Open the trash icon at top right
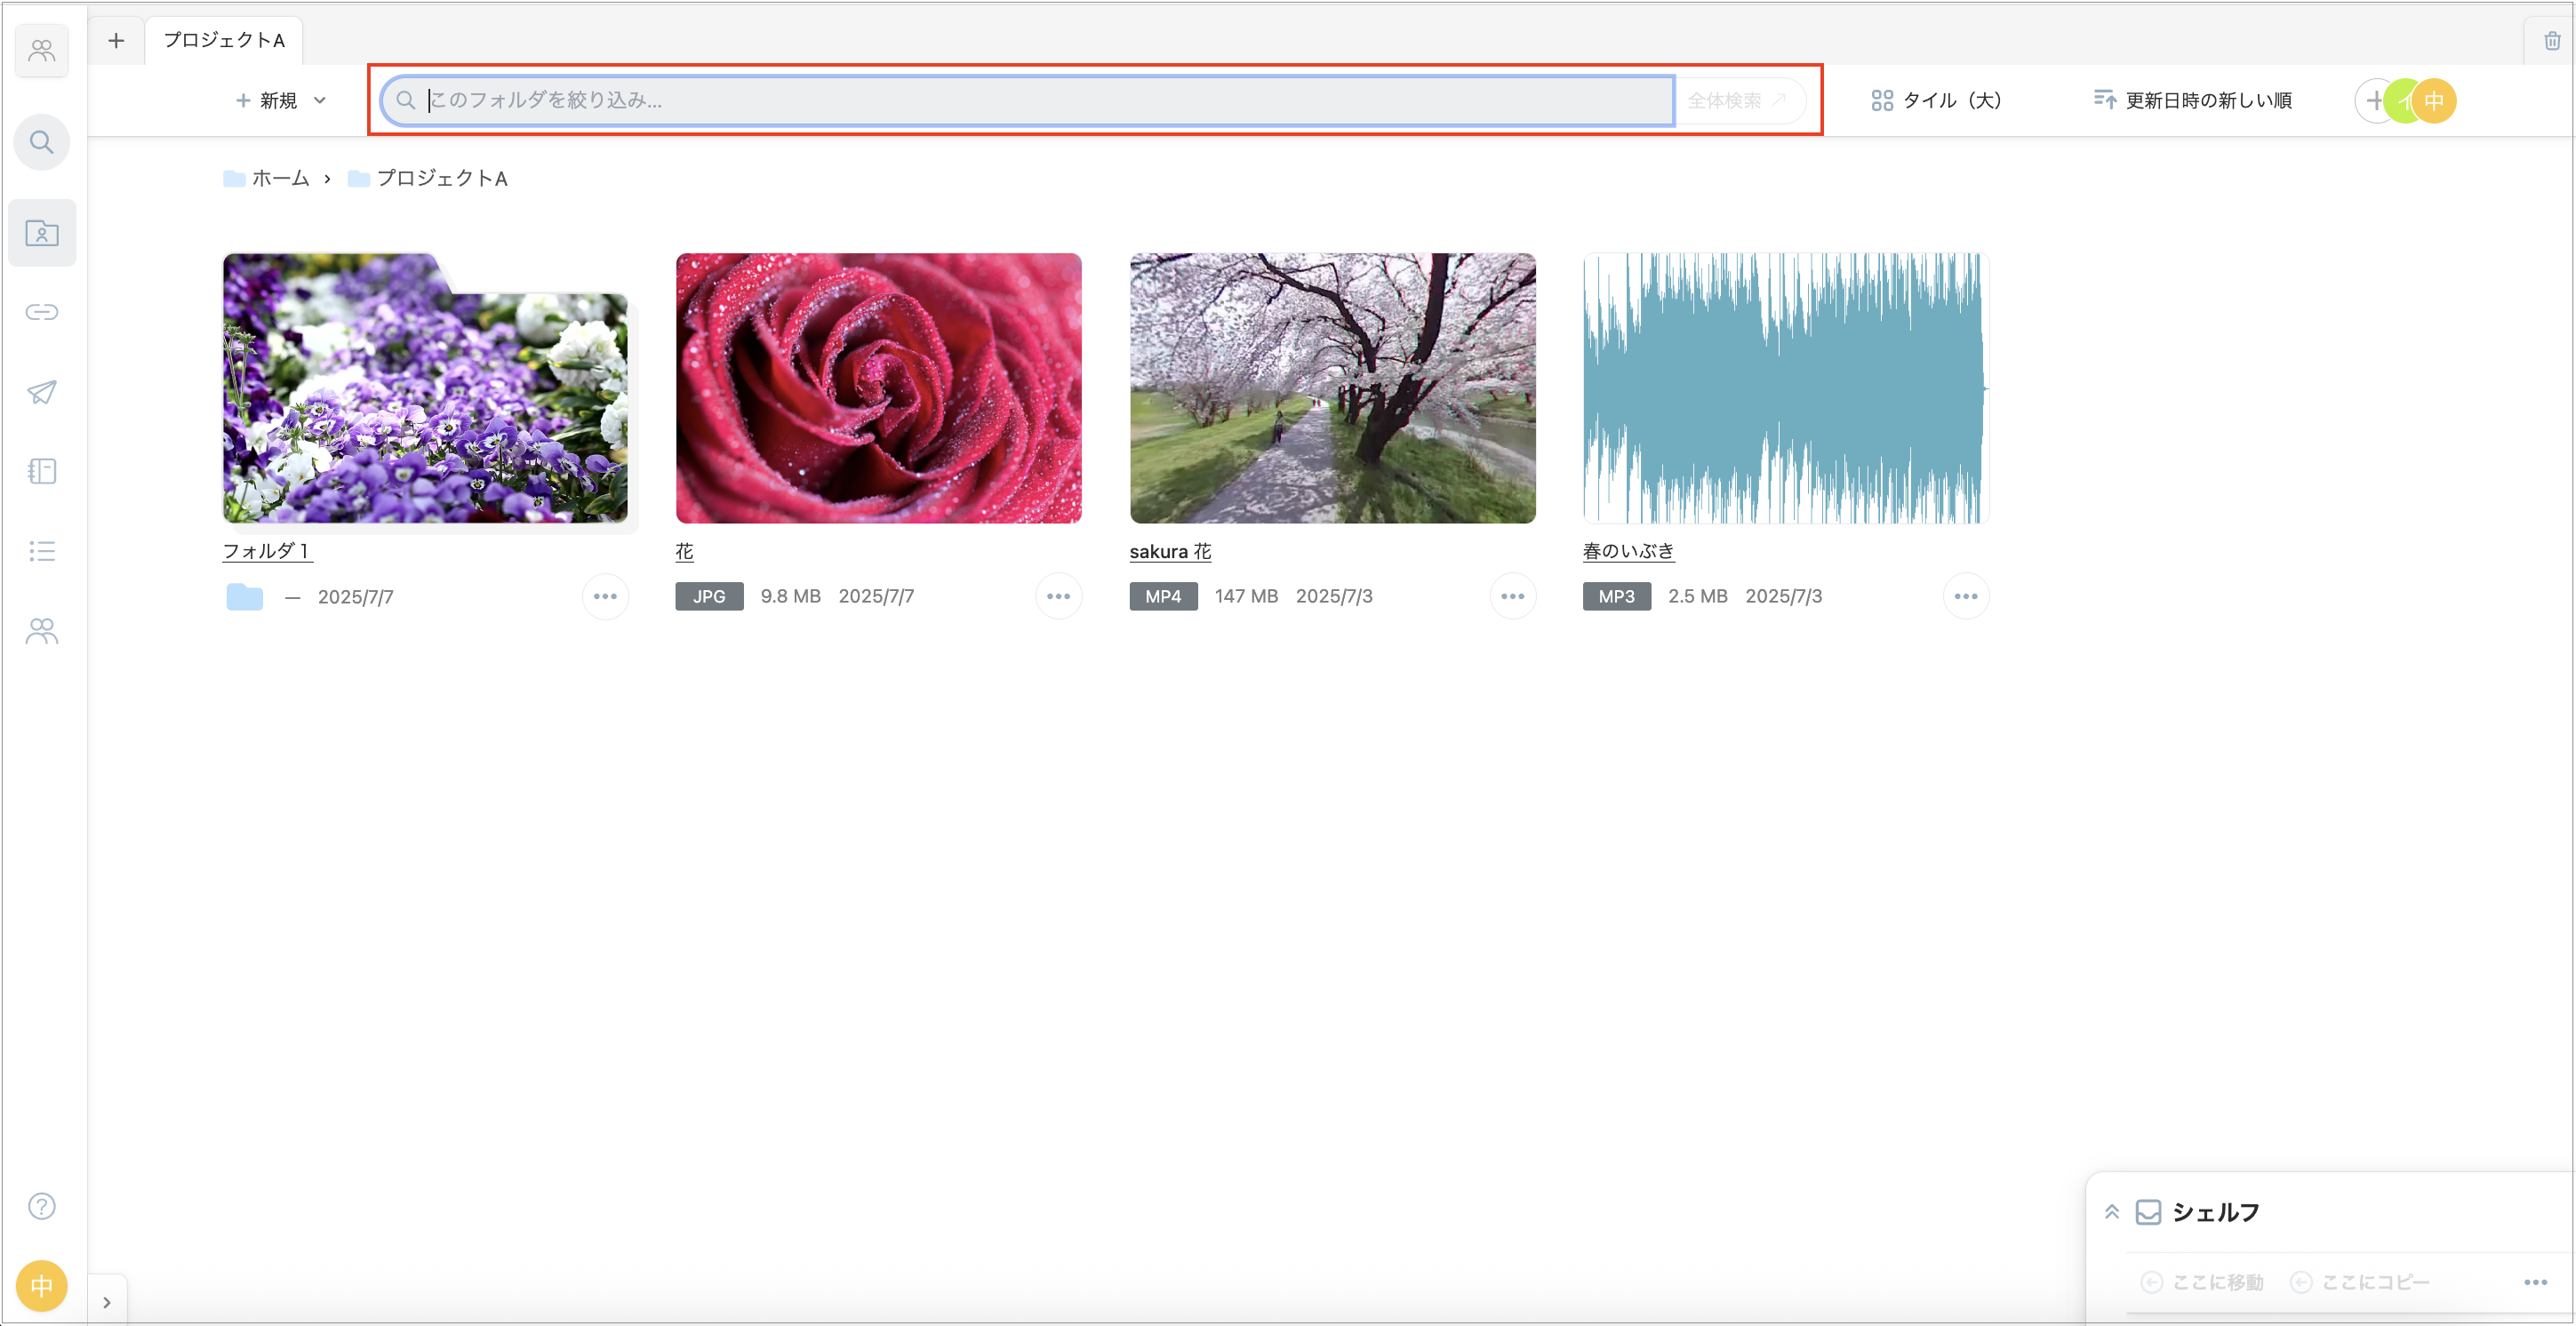2576x1326 pixels. pyautogui.click(x=2551, y=41)
